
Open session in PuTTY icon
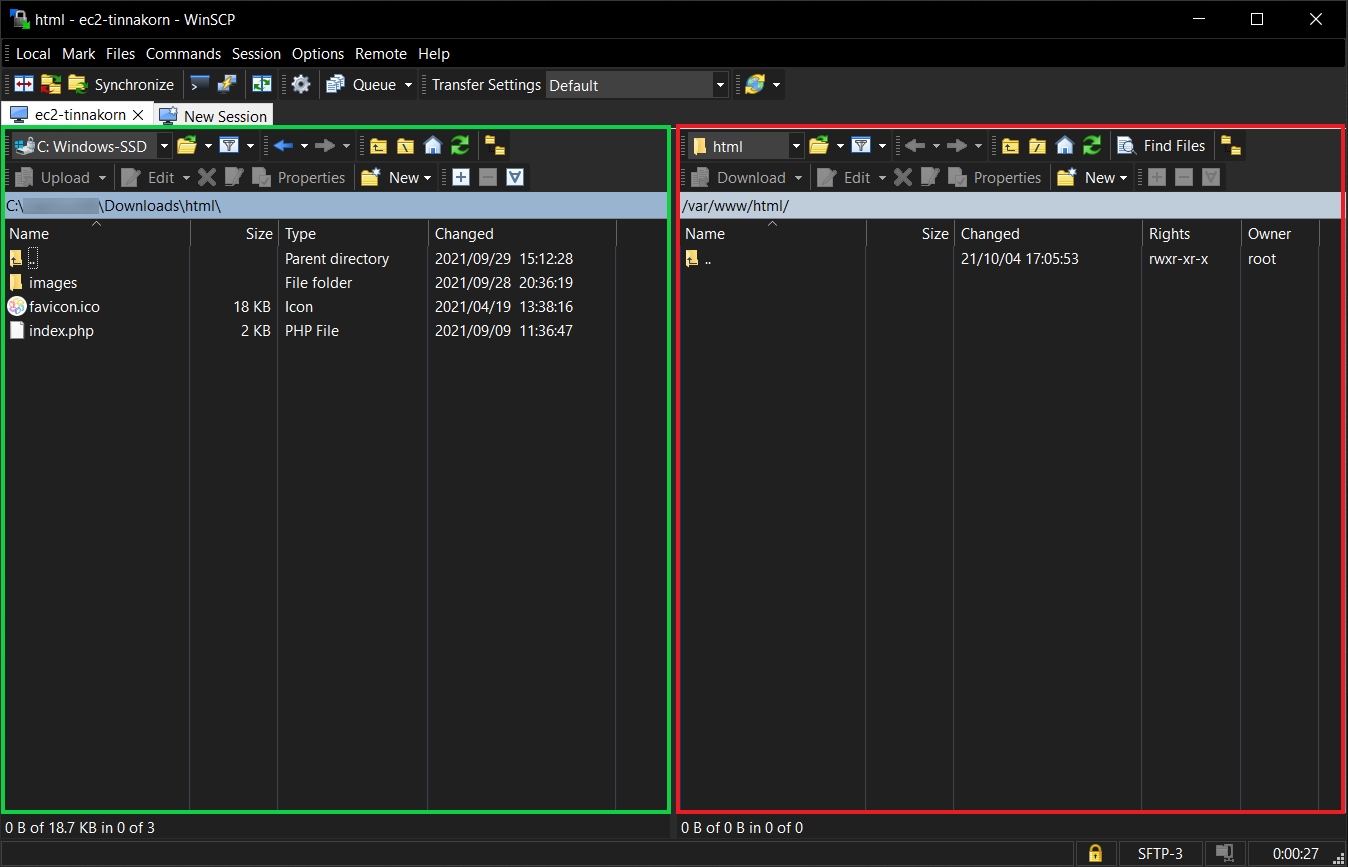[x=227, y=85]
